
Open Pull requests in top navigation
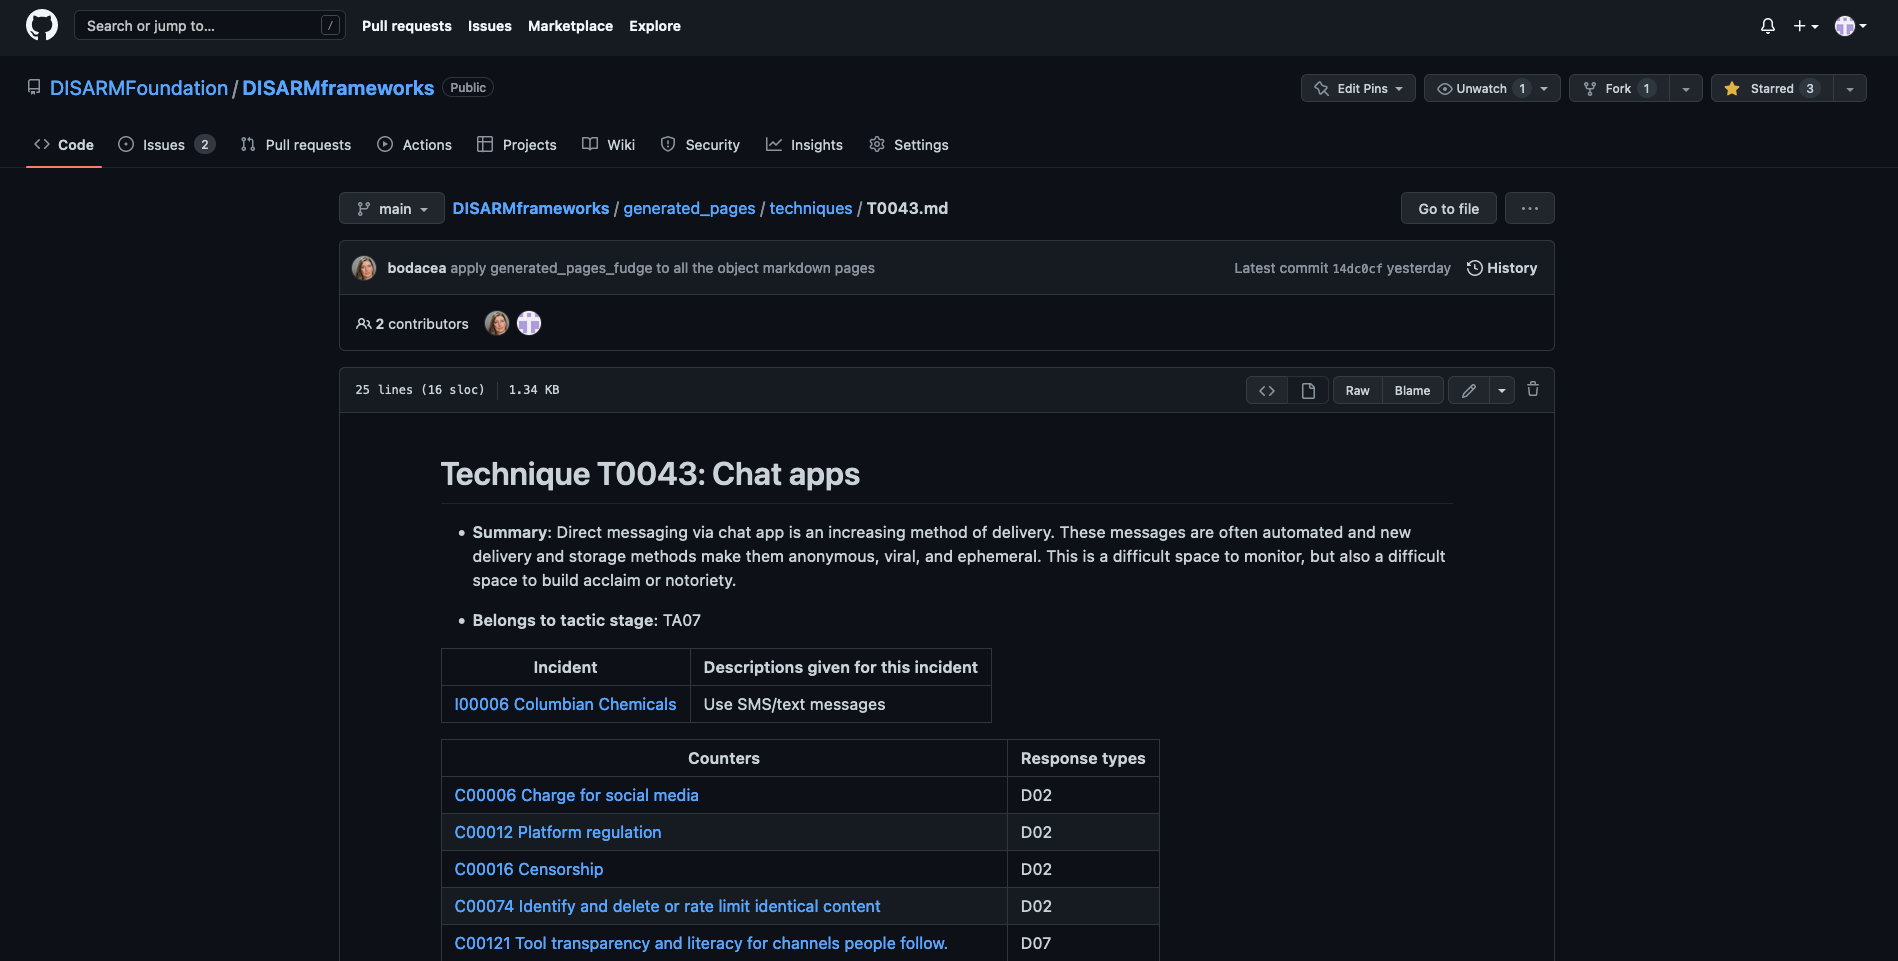tap(406, 26)
